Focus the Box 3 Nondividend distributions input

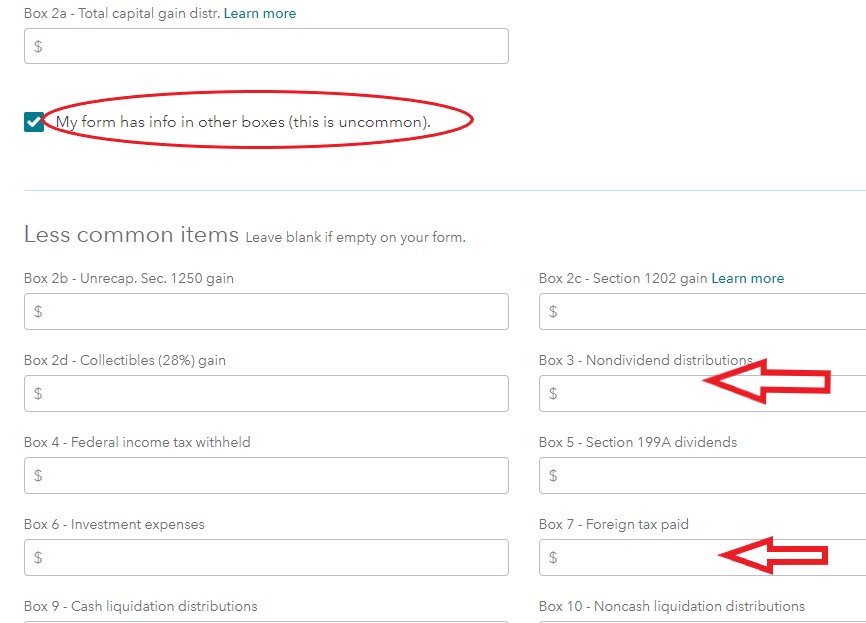(x=620, y=394)
